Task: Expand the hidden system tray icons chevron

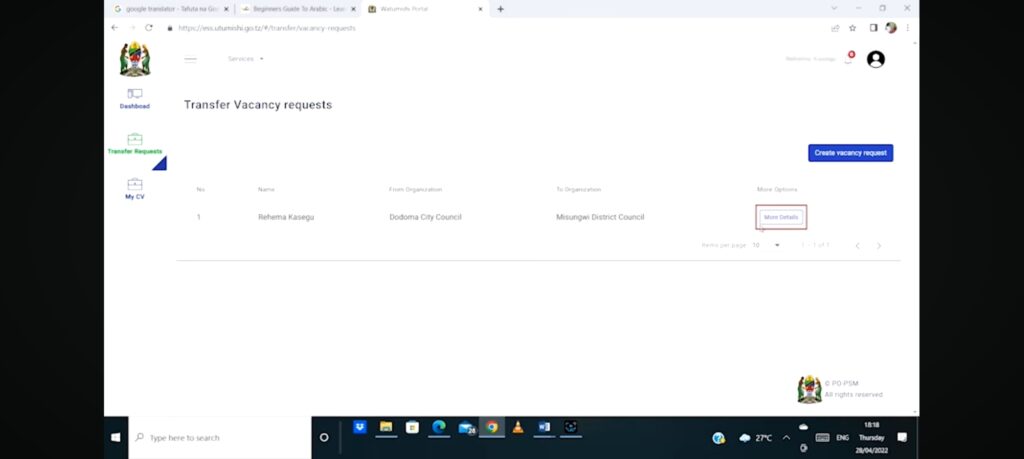Action: click(x=786, y=438)
